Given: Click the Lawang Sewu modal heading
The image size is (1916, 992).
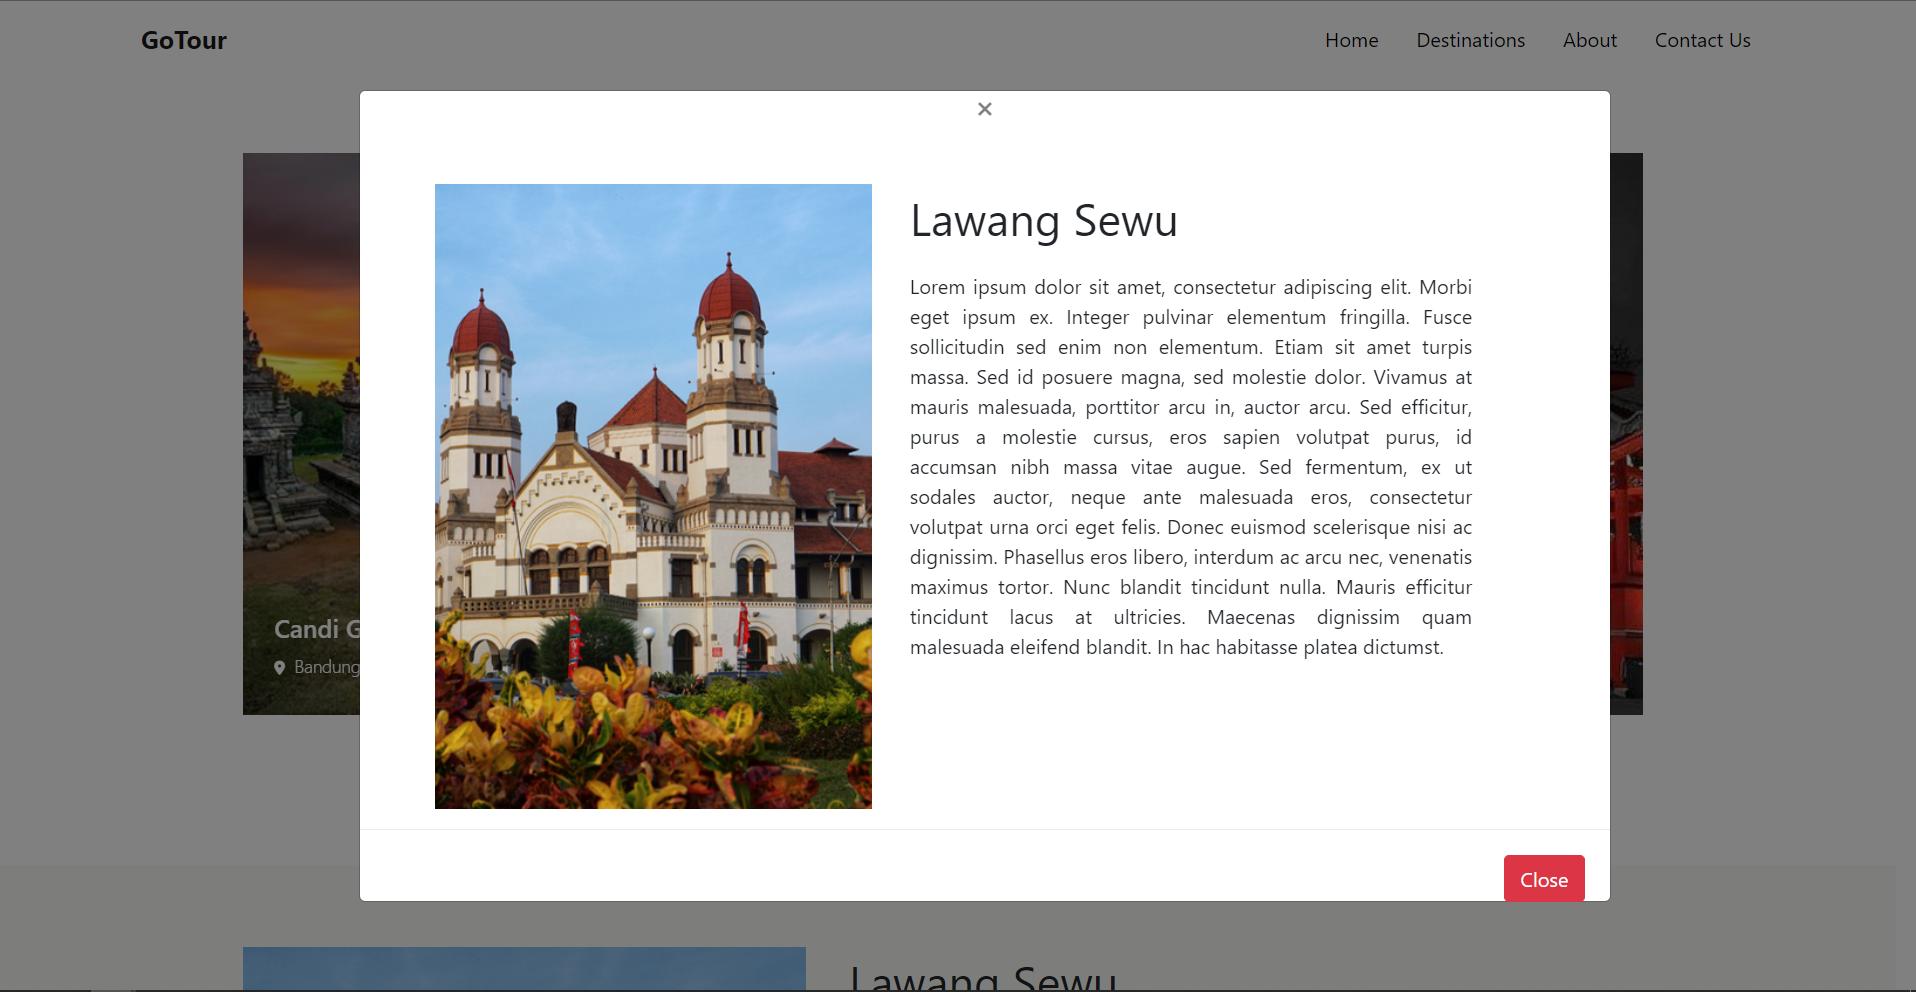Looking at the screenshot, I should [x=1043, y=221].
